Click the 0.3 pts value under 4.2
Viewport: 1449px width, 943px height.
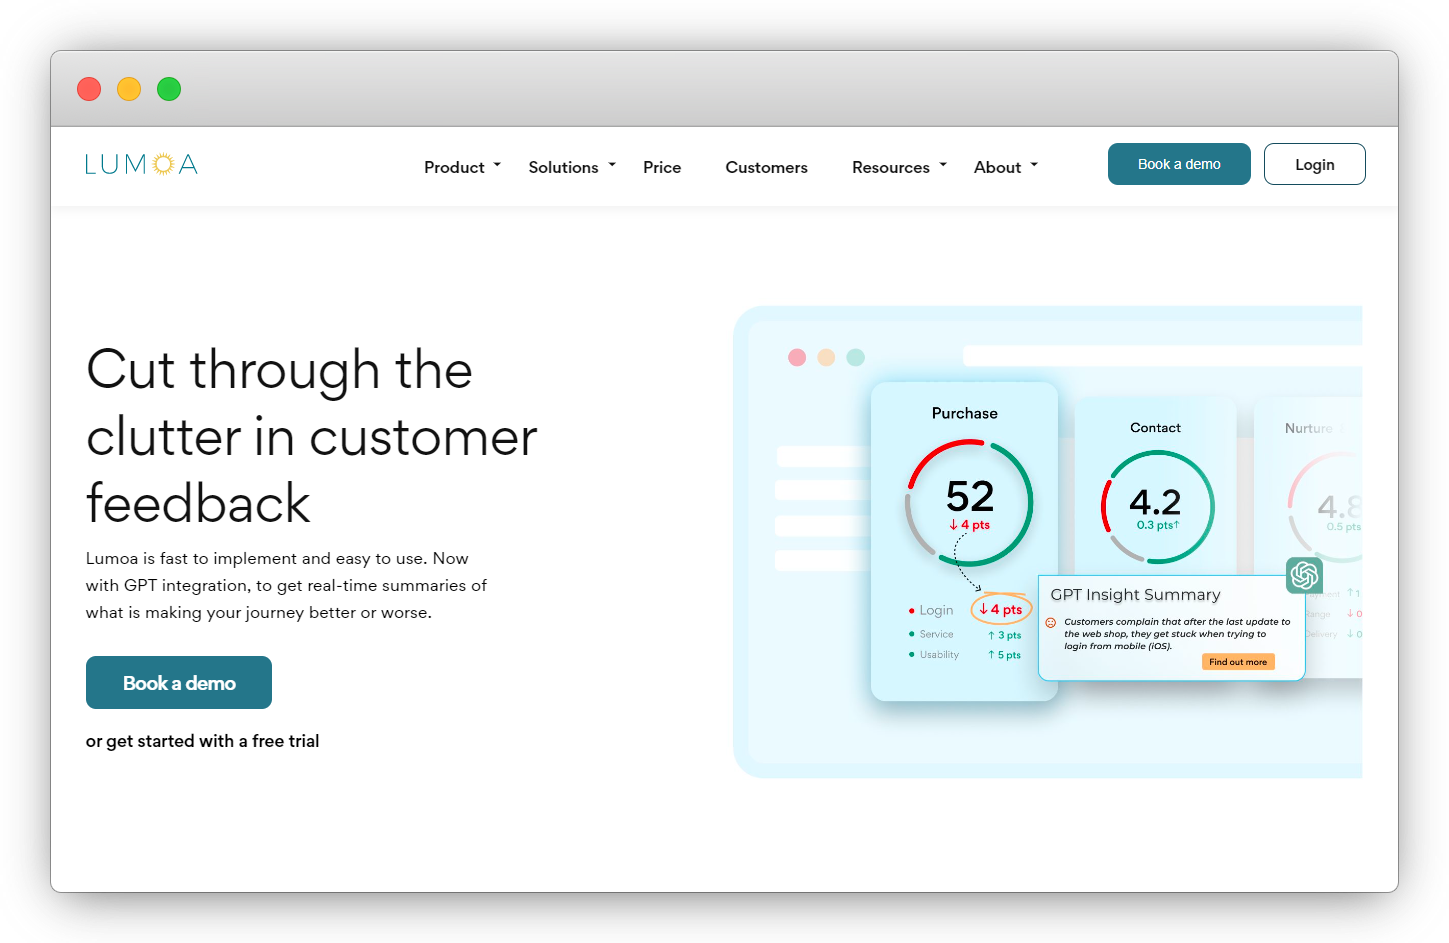tap(1158, 525)
